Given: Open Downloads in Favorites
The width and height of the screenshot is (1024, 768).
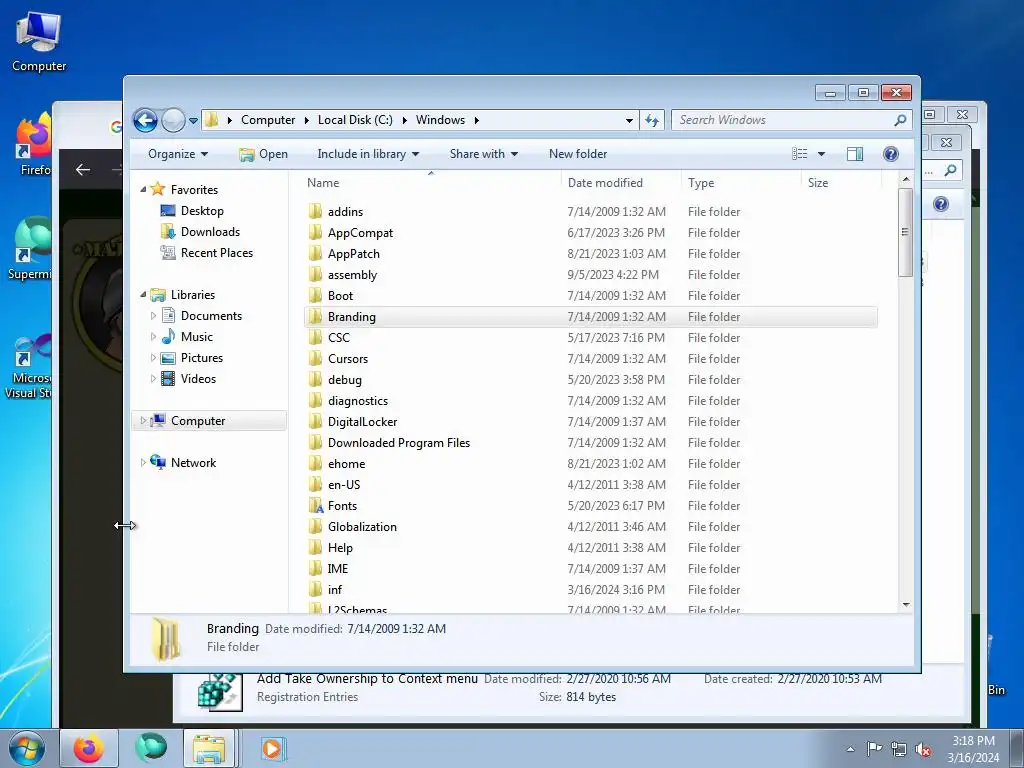Looking at the screenshot, I should pos(210,232).
